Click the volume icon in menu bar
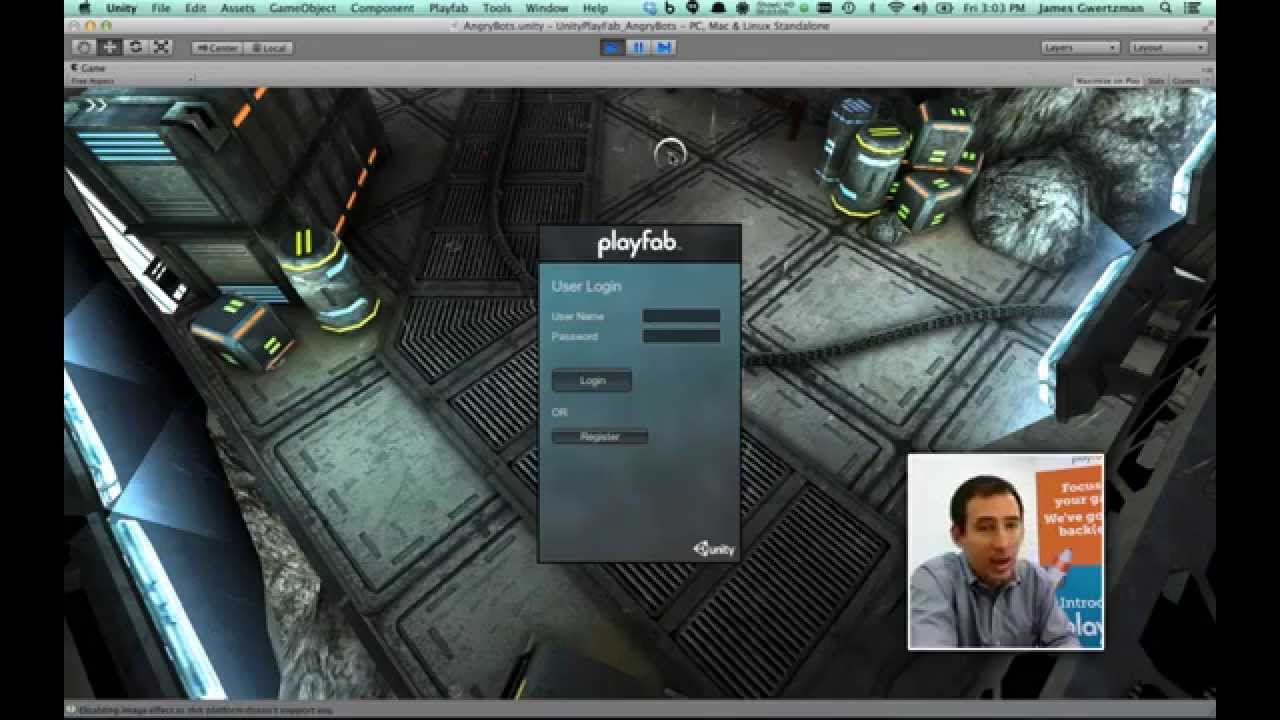This screenshot has width=1280, height=720. click(920, 8)
